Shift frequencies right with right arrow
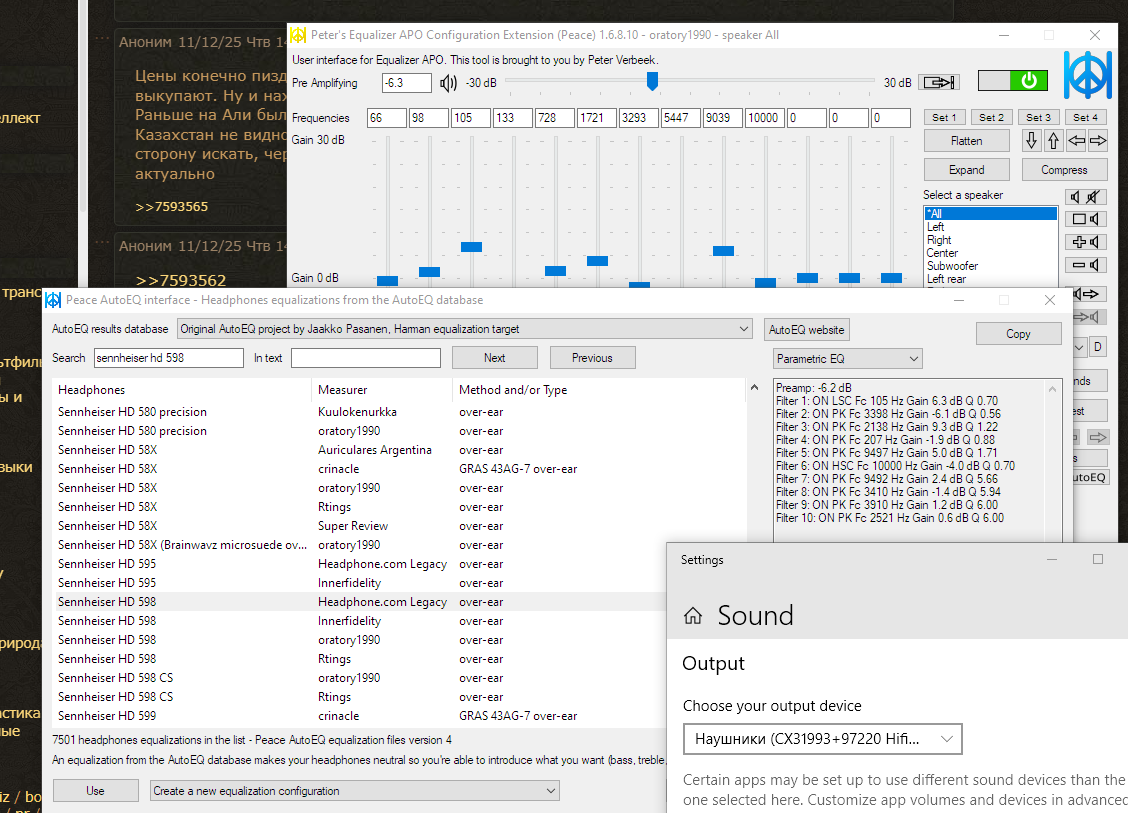Screen dimensions: 1128x813 pyautogui.click(x=1097, y=141)
